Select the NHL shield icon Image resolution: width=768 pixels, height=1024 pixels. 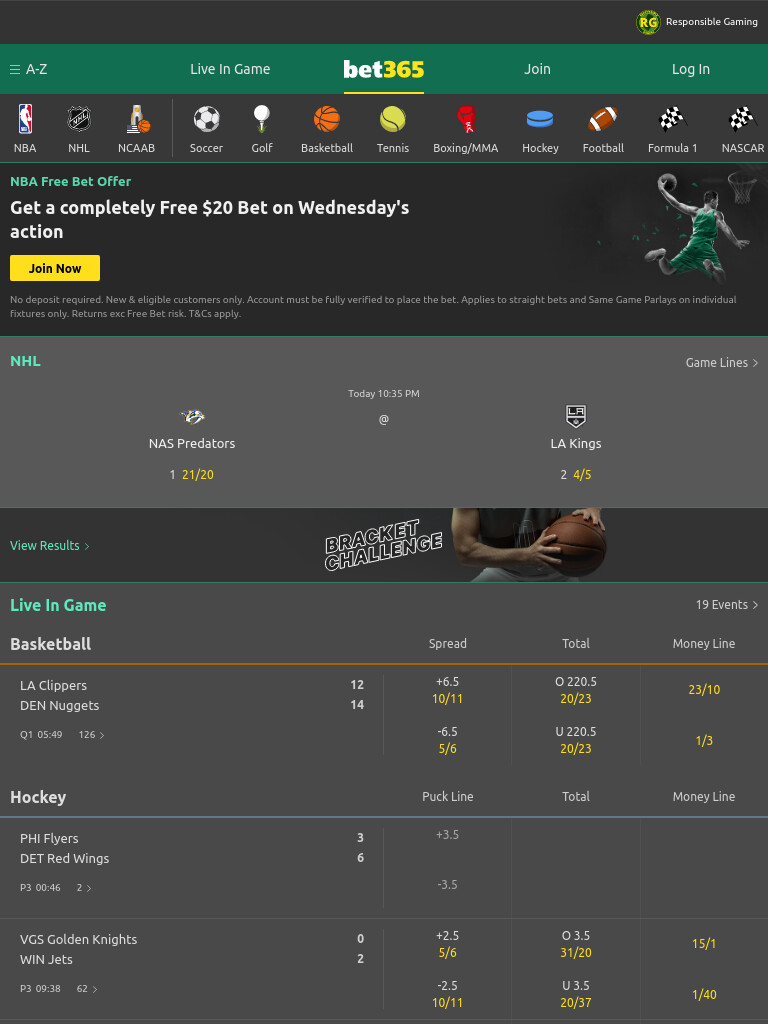pos(79,119)
